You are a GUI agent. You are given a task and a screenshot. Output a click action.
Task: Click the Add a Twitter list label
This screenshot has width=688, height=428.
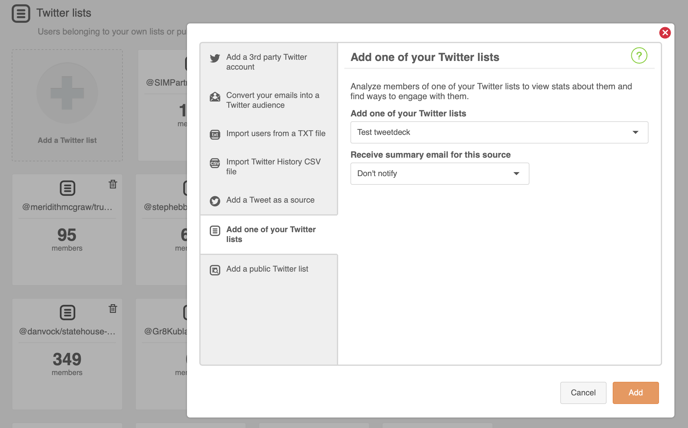pyautogui.click(x=67, y=140)
